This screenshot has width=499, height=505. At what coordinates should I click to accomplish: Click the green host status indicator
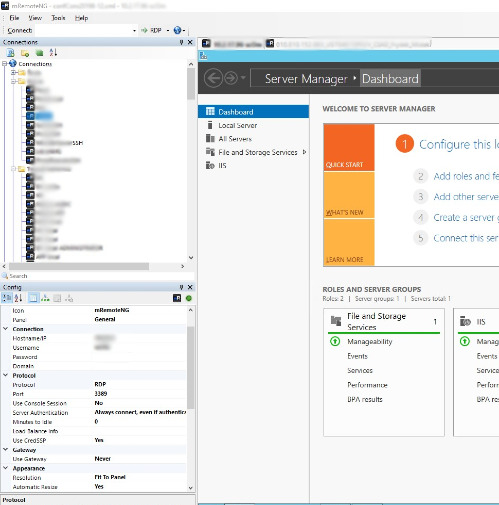[x=189, y=298]
